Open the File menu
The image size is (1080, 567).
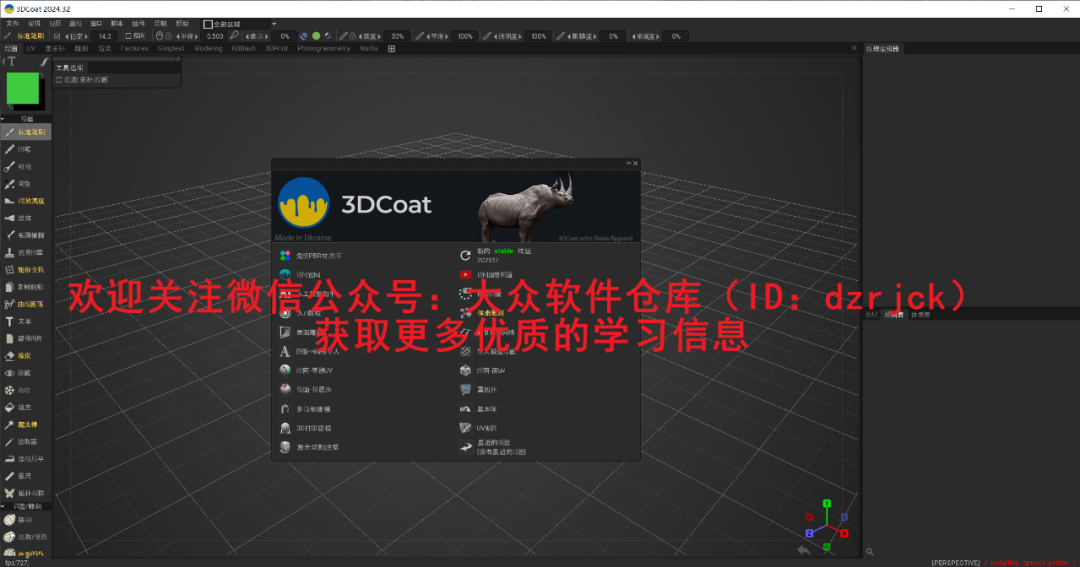coord(12,23)
